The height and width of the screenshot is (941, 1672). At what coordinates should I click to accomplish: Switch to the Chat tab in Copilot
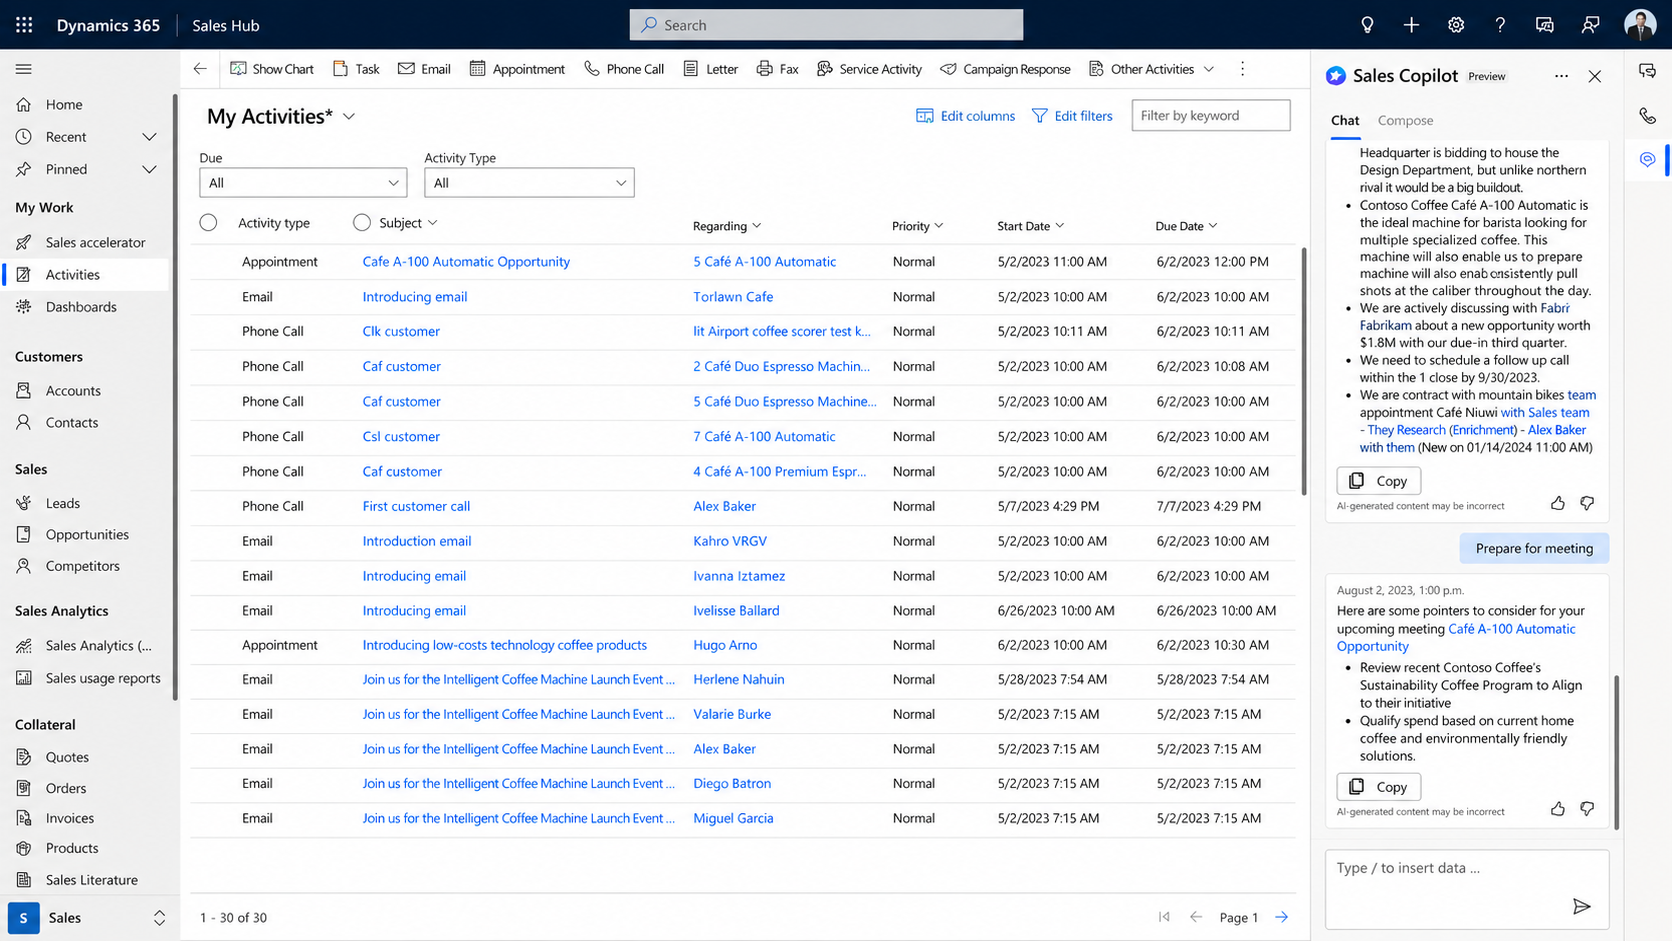(x=1345, y=120)
